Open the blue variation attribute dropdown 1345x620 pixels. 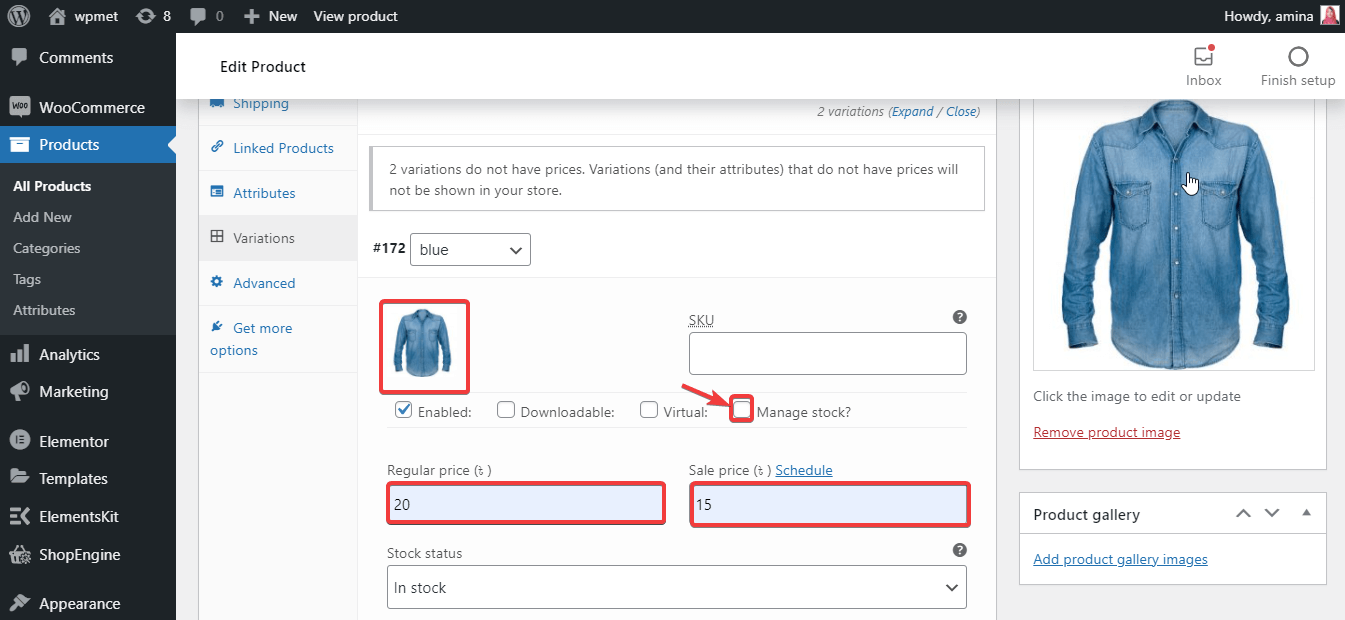click(470, 250)
